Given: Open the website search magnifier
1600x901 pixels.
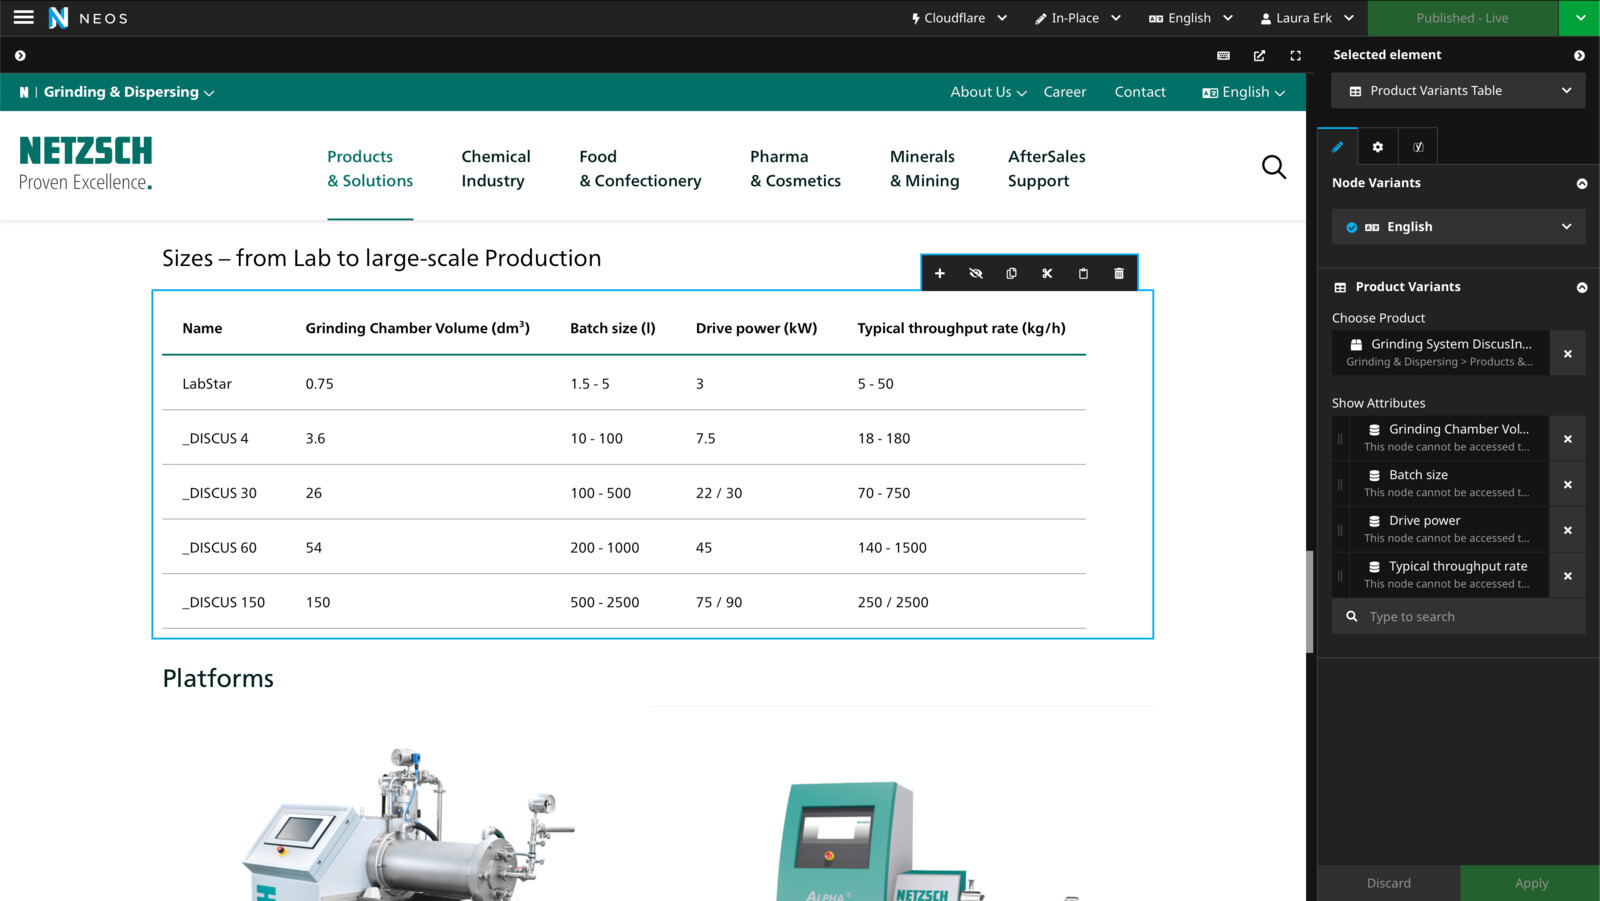Looking at the screenshot, I should (x=1273, y=167).
